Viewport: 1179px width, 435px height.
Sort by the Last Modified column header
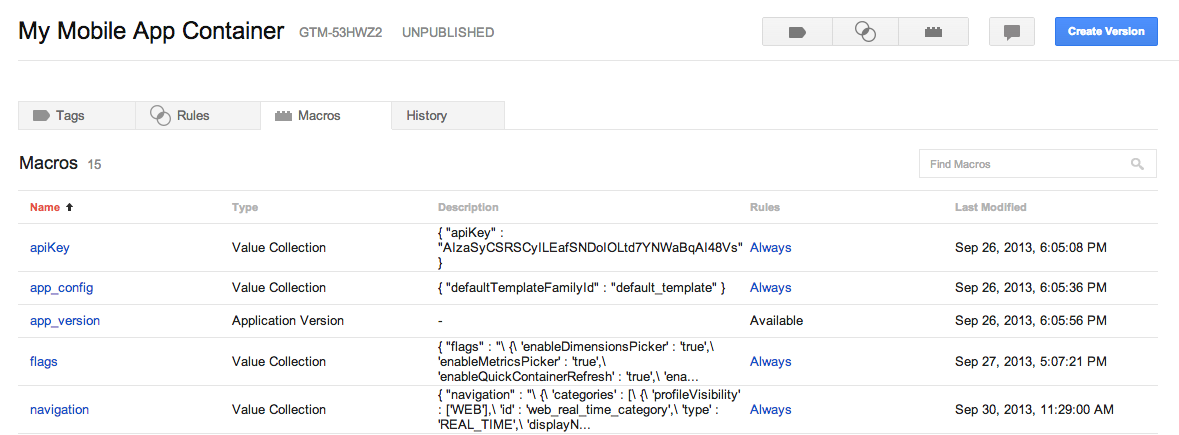pos(990,208)
